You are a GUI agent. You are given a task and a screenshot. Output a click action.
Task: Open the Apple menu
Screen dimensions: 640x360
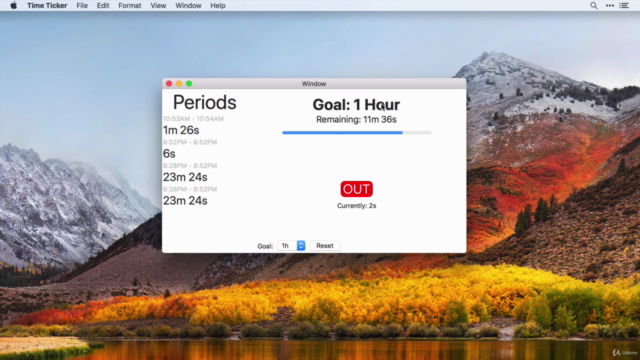(13, 5)
